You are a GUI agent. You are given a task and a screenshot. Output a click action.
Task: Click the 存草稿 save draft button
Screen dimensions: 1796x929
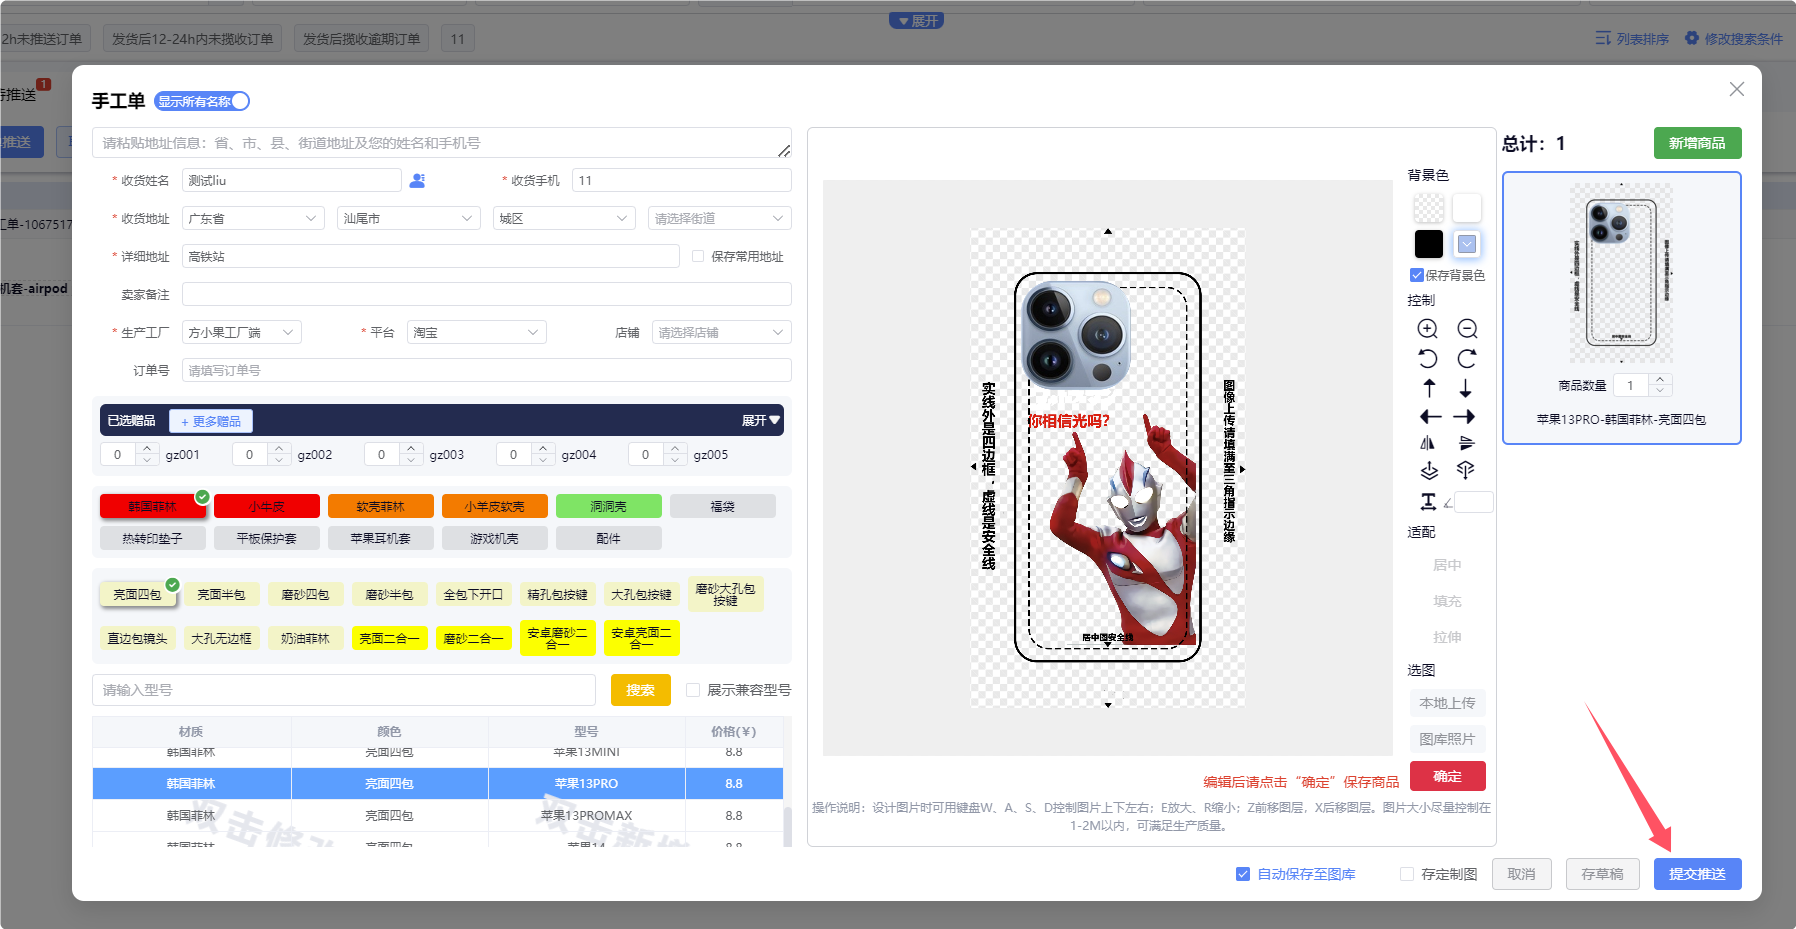[1602, 874]
